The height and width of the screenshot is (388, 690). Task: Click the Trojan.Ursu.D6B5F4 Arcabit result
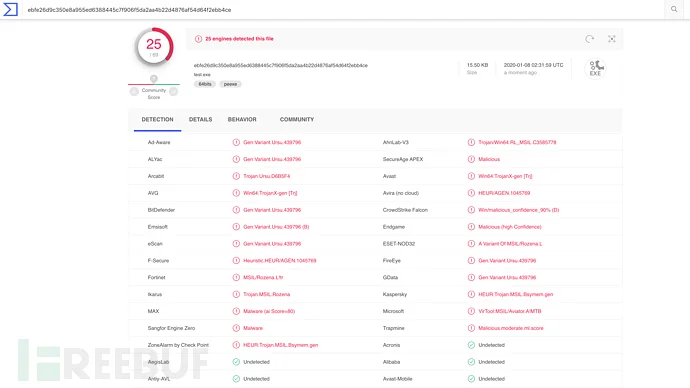267,176
